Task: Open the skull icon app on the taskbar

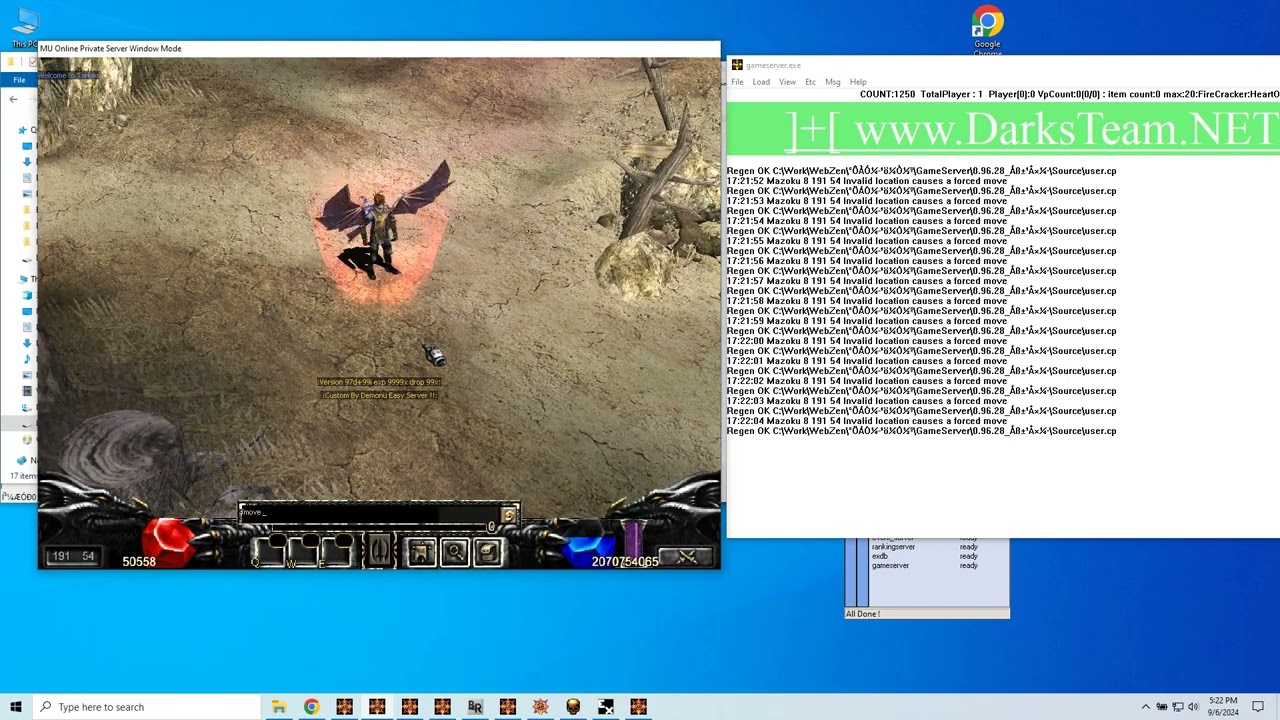Action: 573,707
